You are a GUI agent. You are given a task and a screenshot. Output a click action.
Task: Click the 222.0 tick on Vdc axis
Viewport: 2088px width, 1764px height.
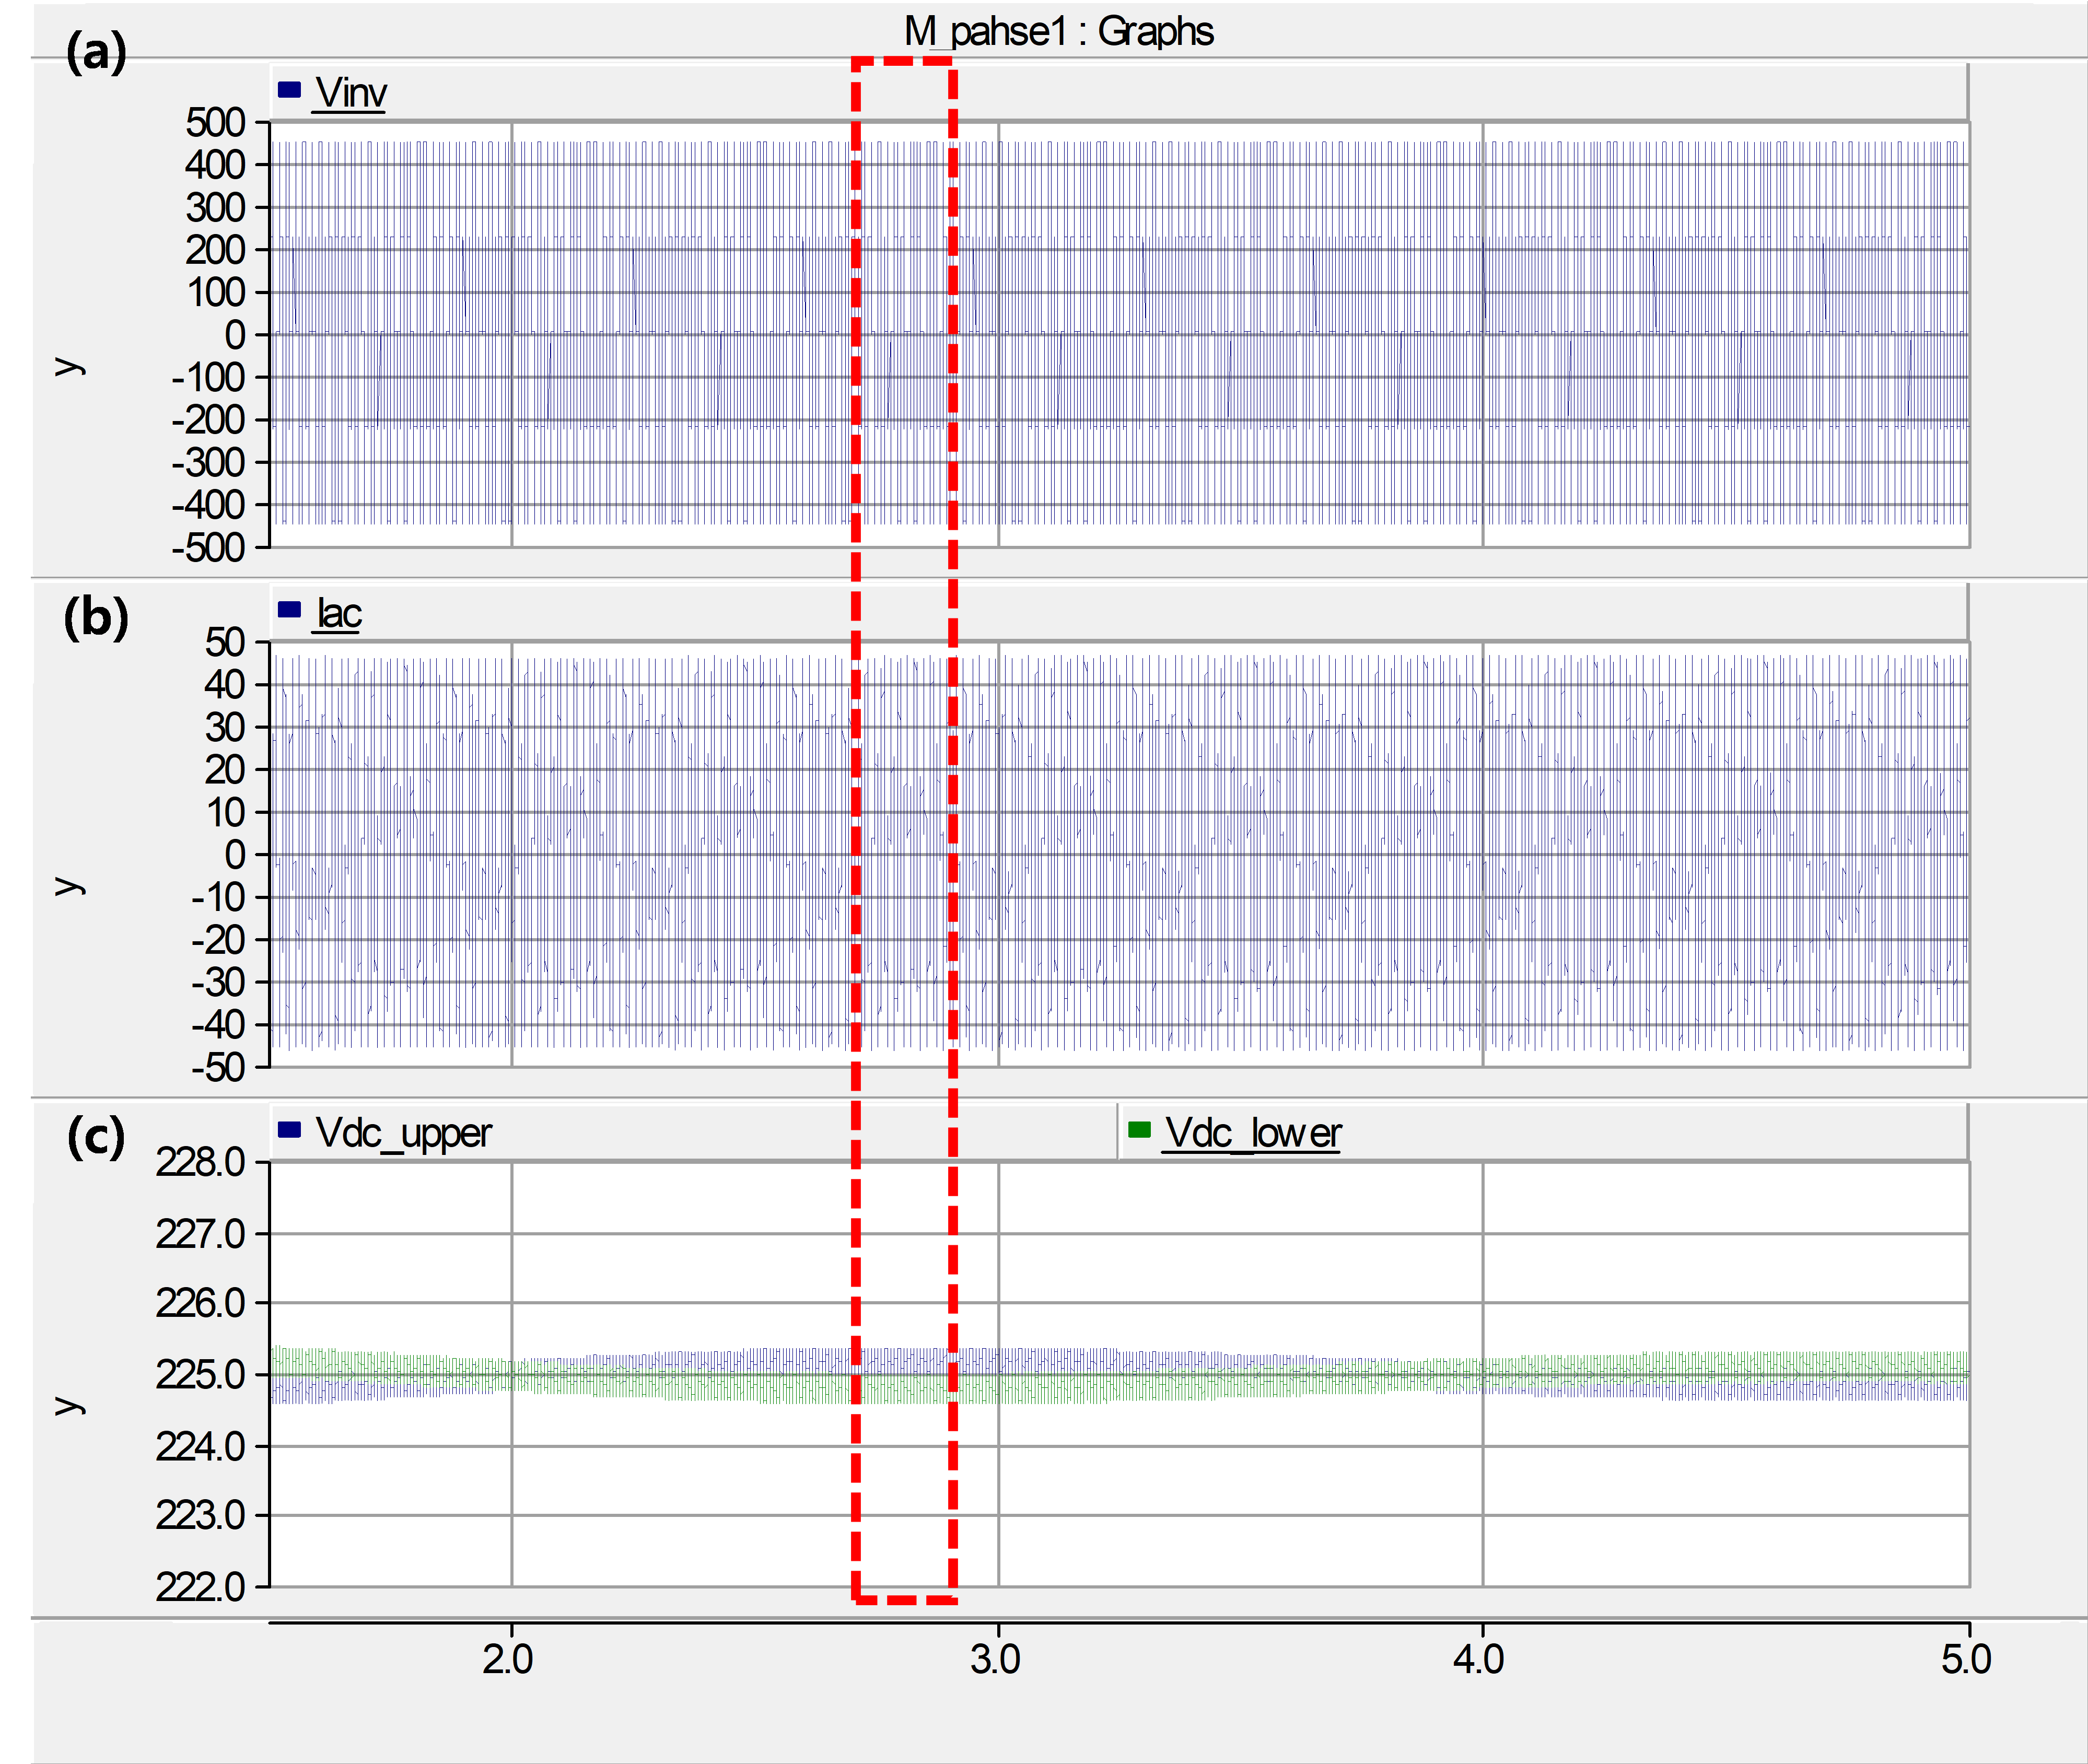point(200,1587)
